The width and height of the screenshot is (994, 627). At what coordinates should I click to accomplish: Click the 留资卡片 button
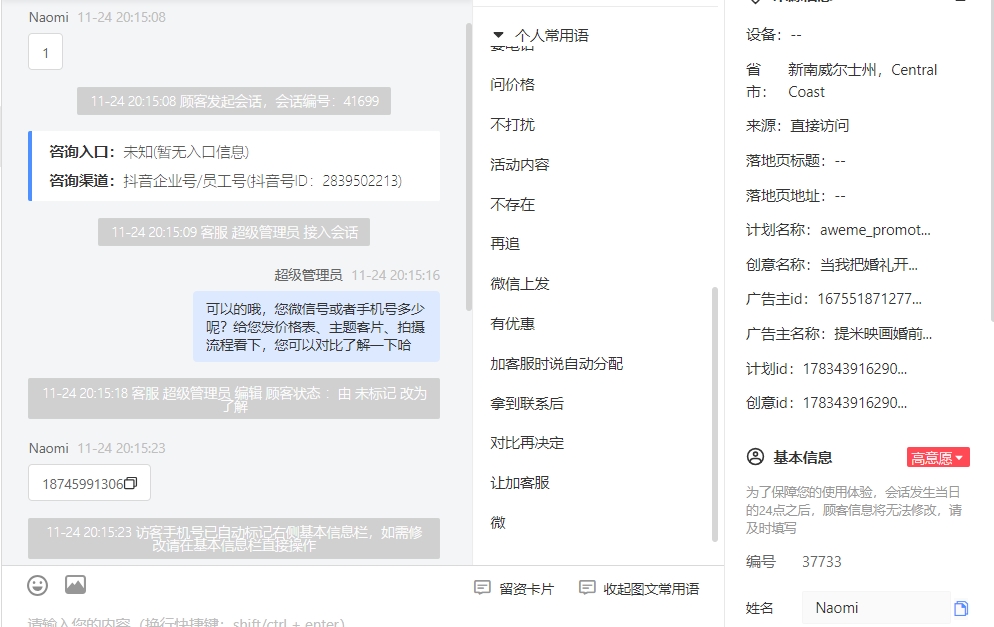[x=514, y=588]
